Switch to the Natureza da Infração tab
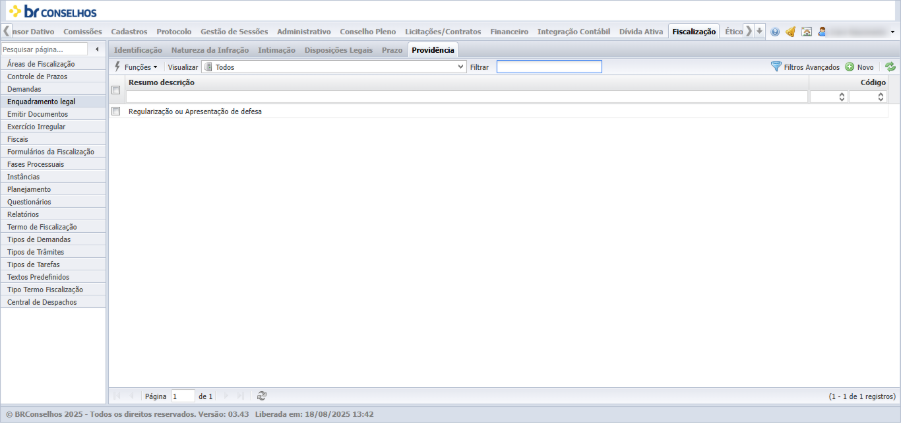The image size is (901, 423). click(x=210, y=51)
